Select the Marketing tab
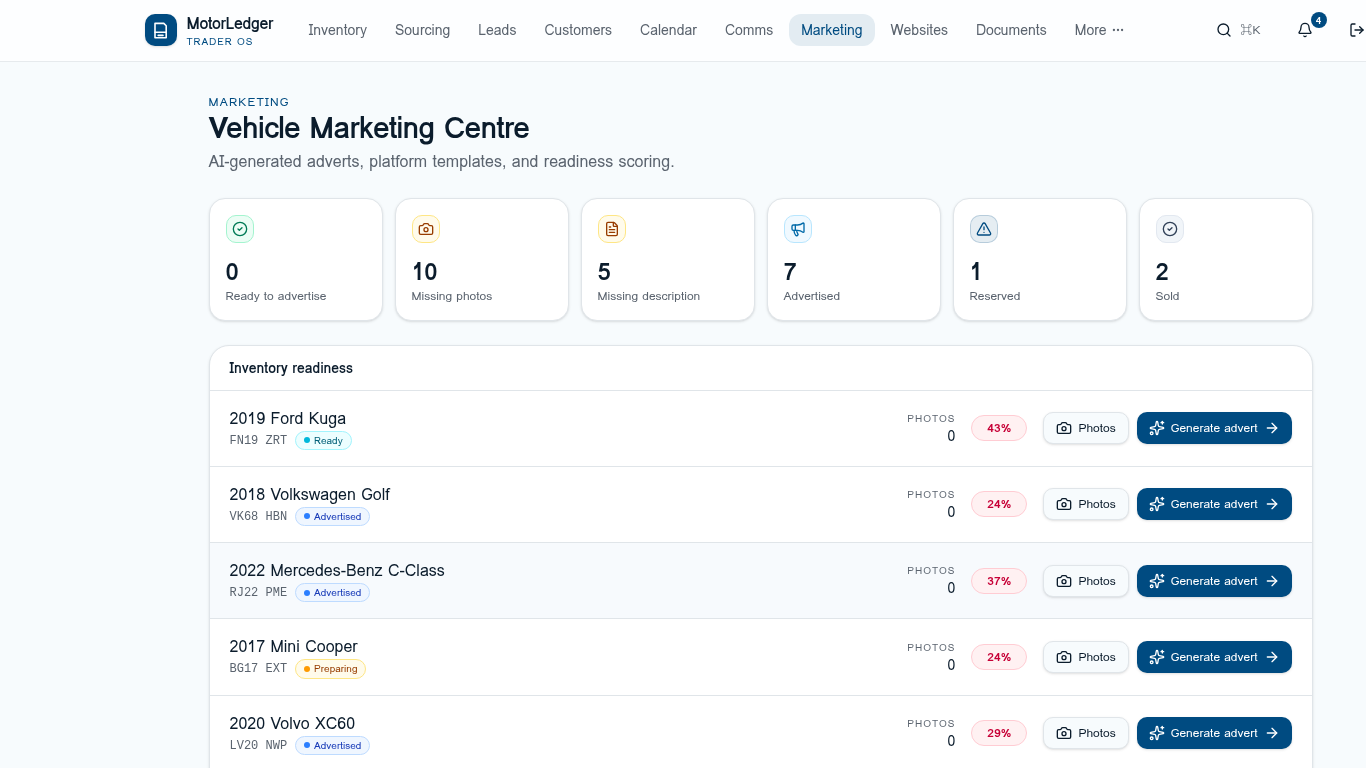 [832, 30]
